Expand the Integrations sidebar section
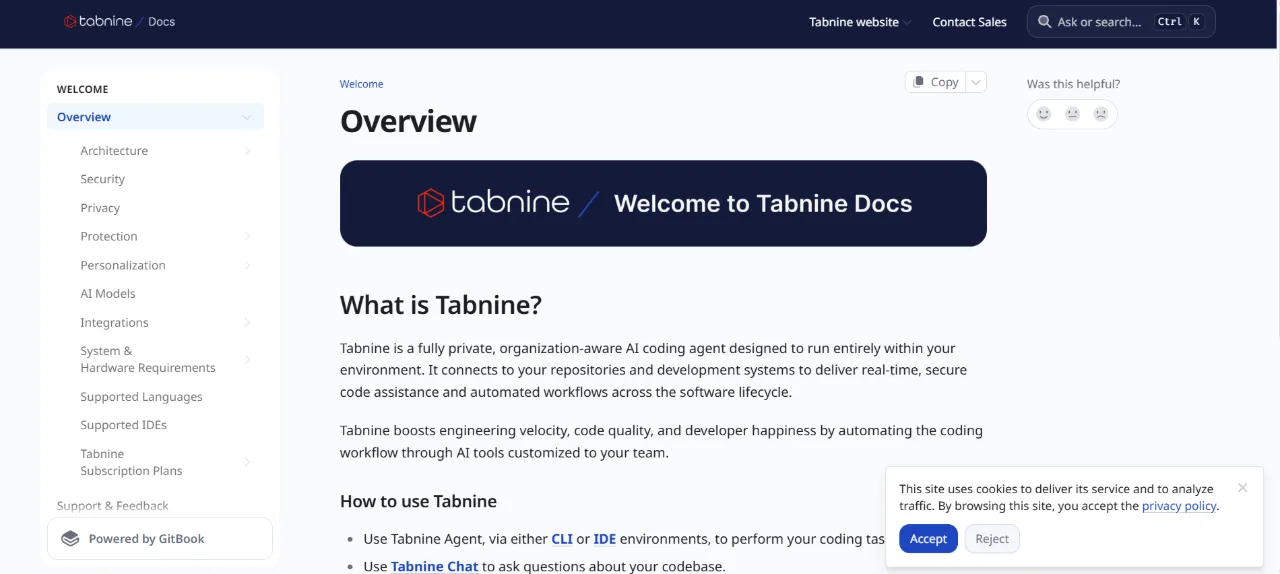The height and width of the screenshot is (574, 1280). coord(247,323)
